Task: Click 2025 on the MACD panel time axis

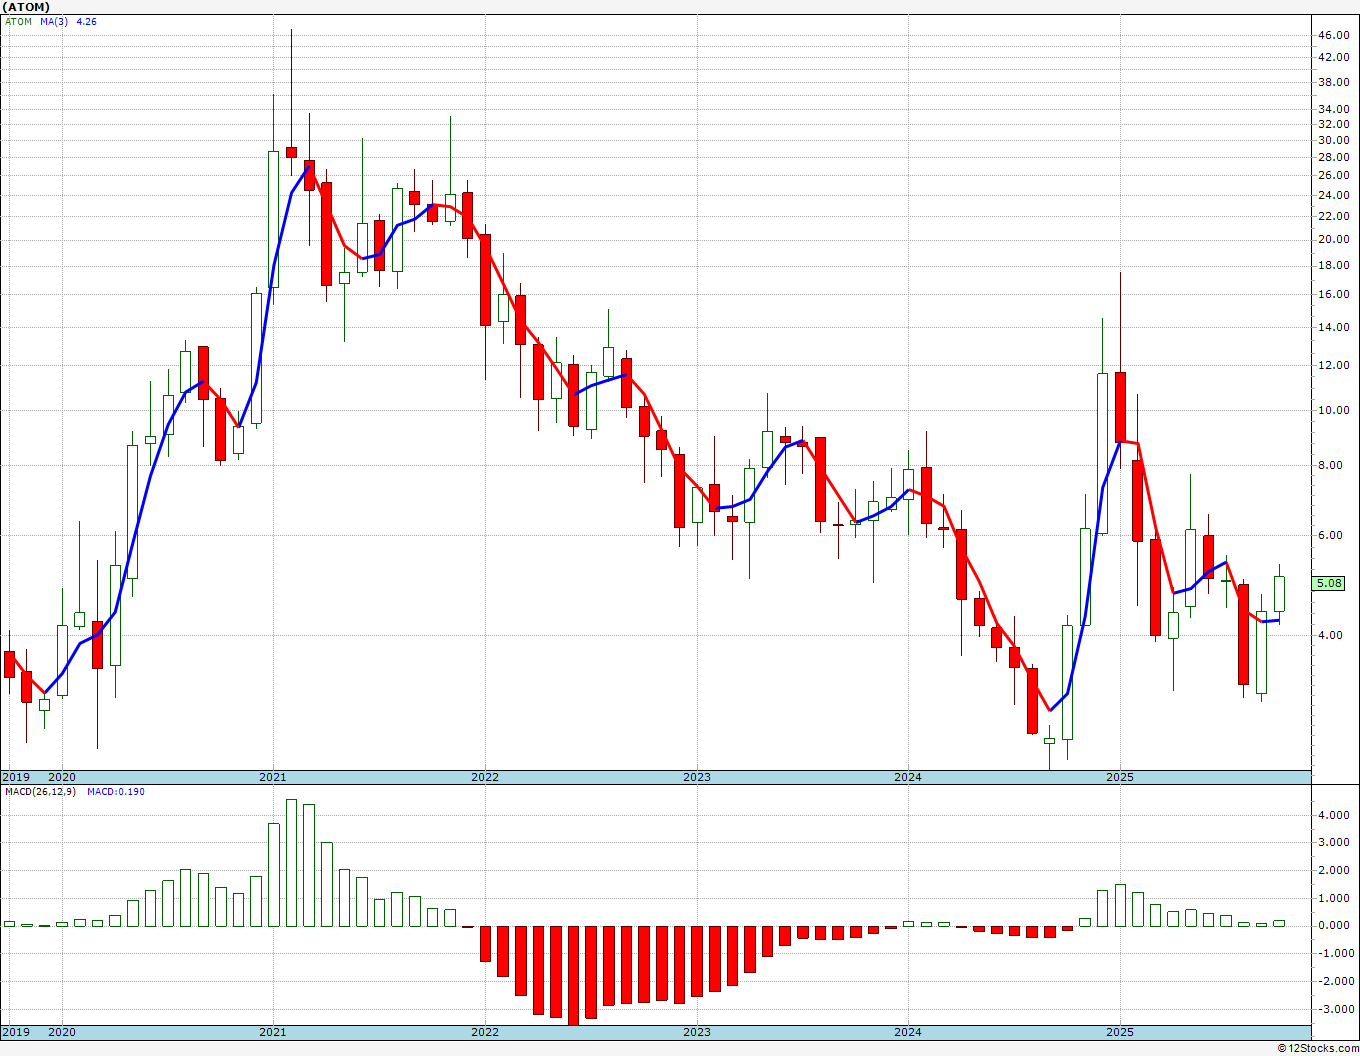Action: click(x=1120, y=1033)
